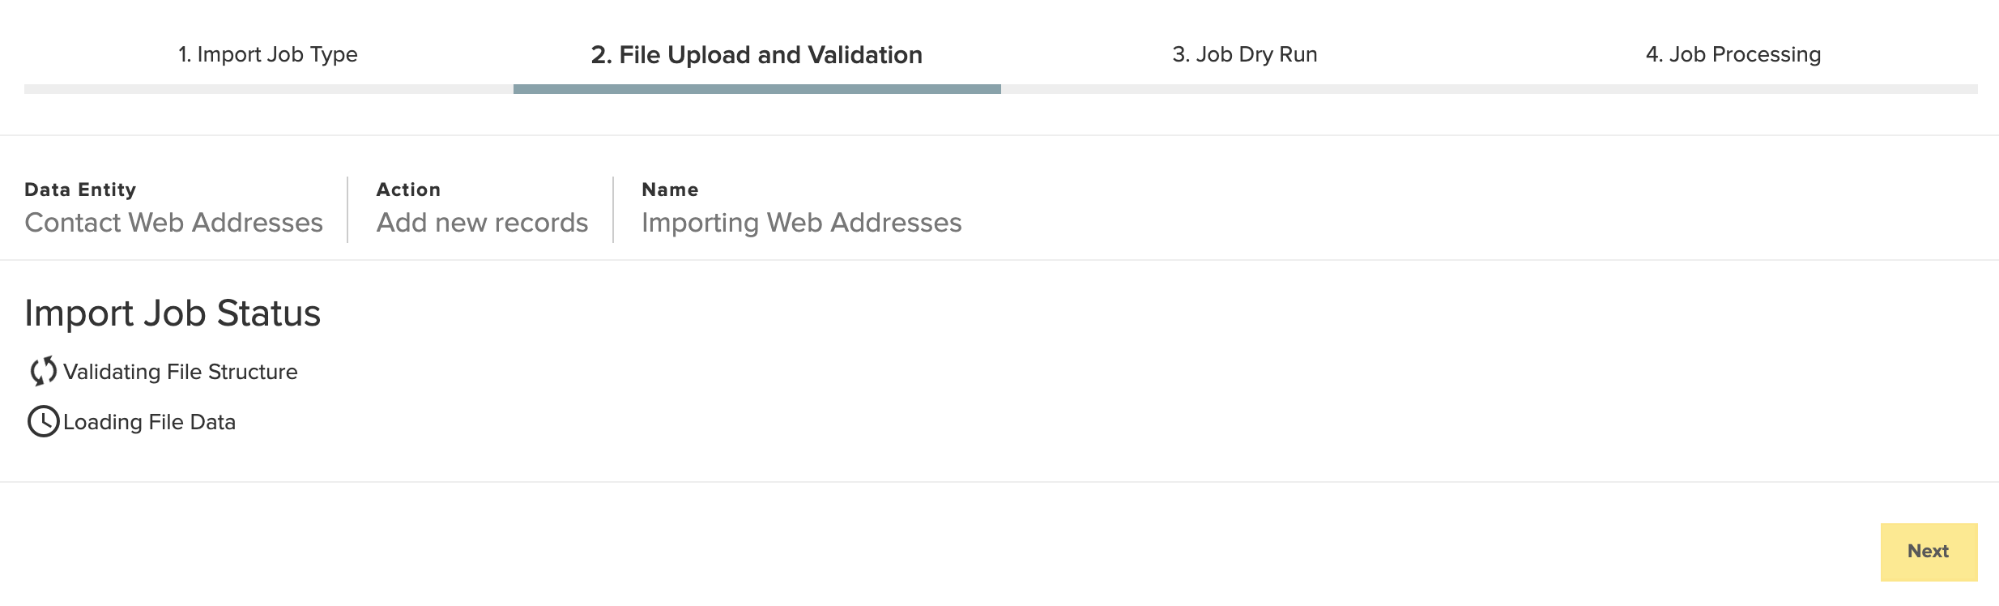Click the Validating File Structure status text
The height and width of the screenshot is (606, 1999).
coord(180,372)
